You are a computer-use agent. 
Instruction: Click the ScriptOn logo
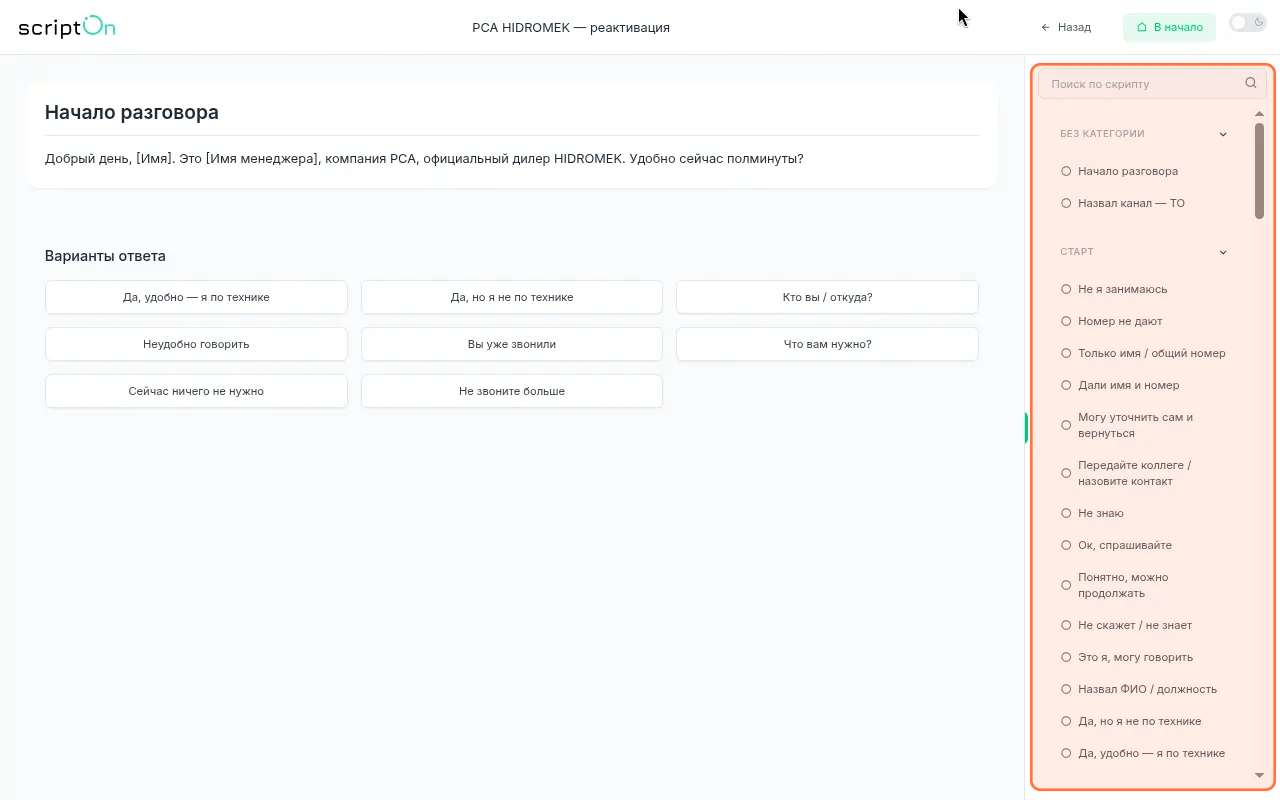pyautogui.click(x=67, y=27)
